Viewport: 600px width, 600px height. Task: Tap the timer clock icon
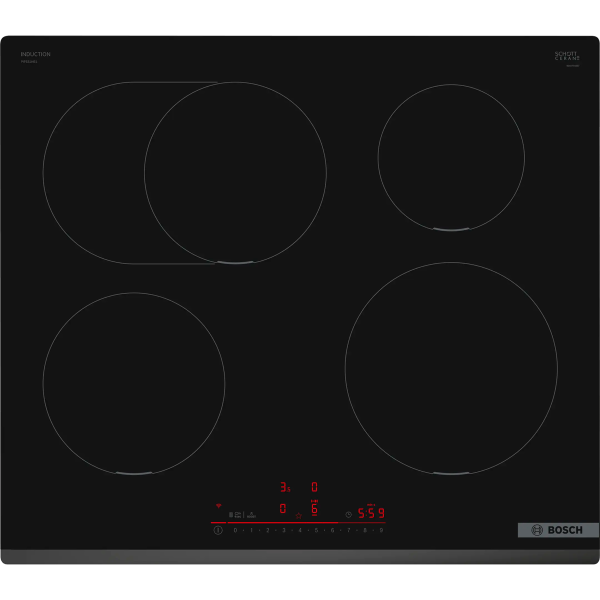click(x=348, y=514)
